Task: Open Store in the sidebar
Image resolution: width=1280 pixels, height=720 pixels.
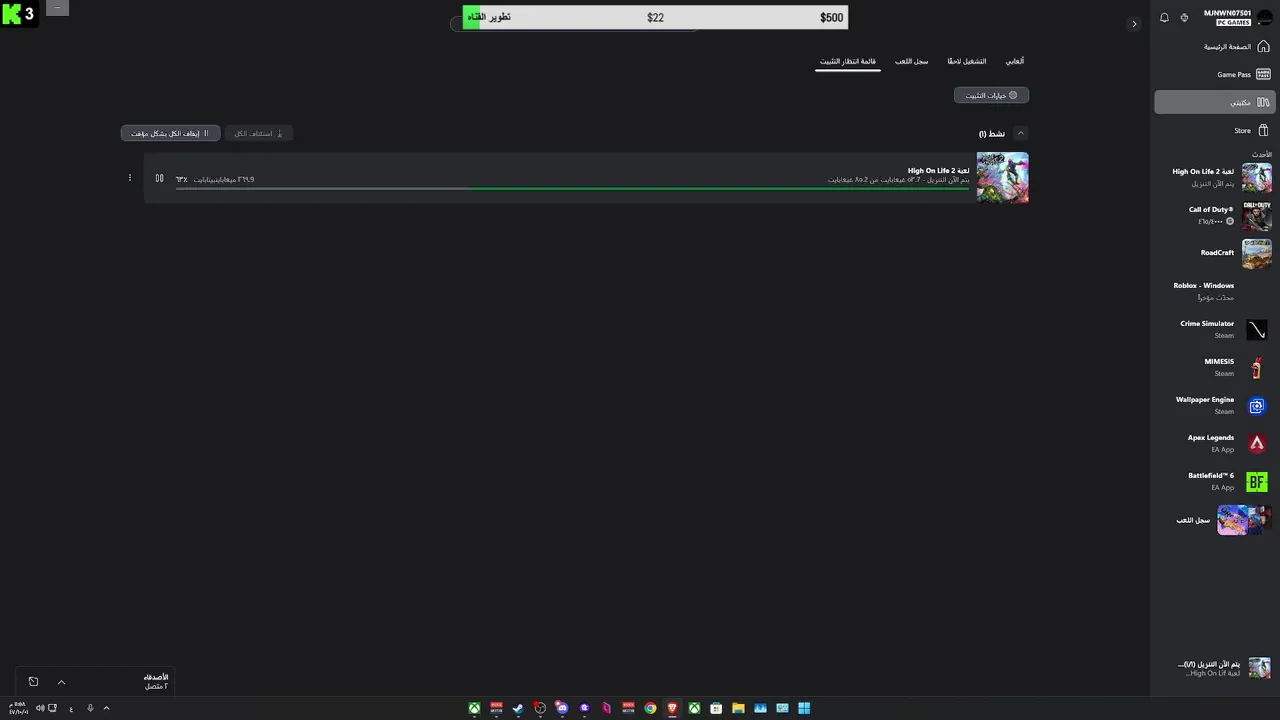Action: point(1213,130)
